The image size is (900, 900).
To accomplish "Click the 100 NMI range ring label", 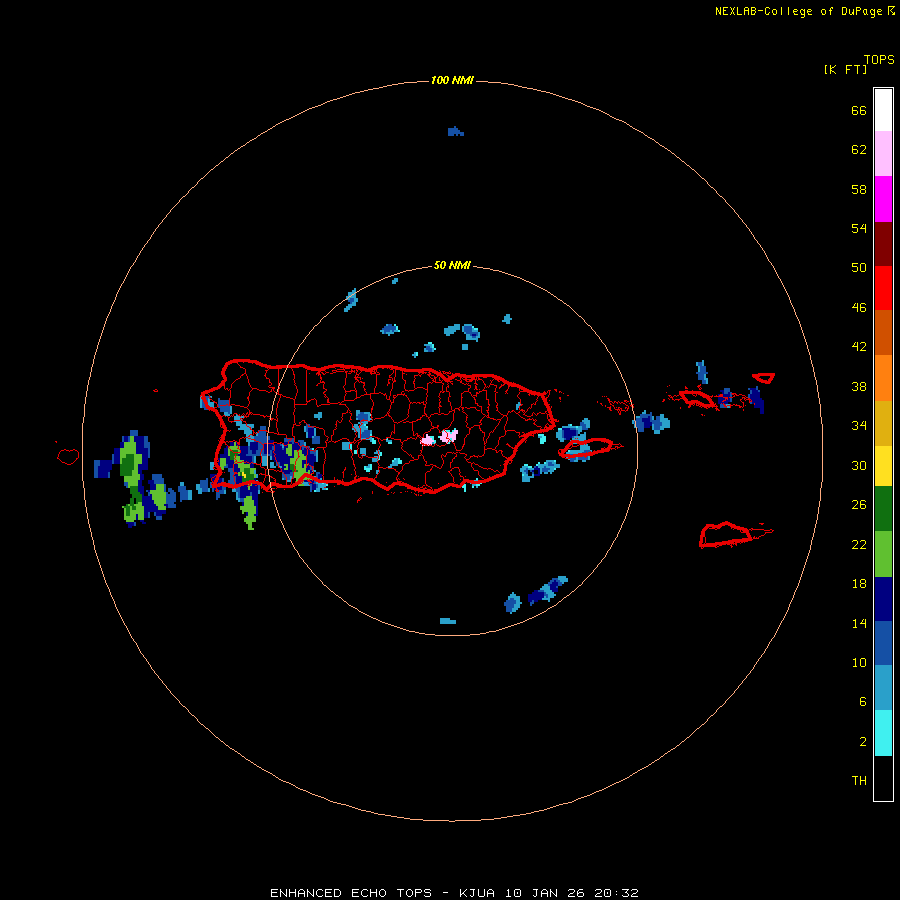I will pos(452,80).
